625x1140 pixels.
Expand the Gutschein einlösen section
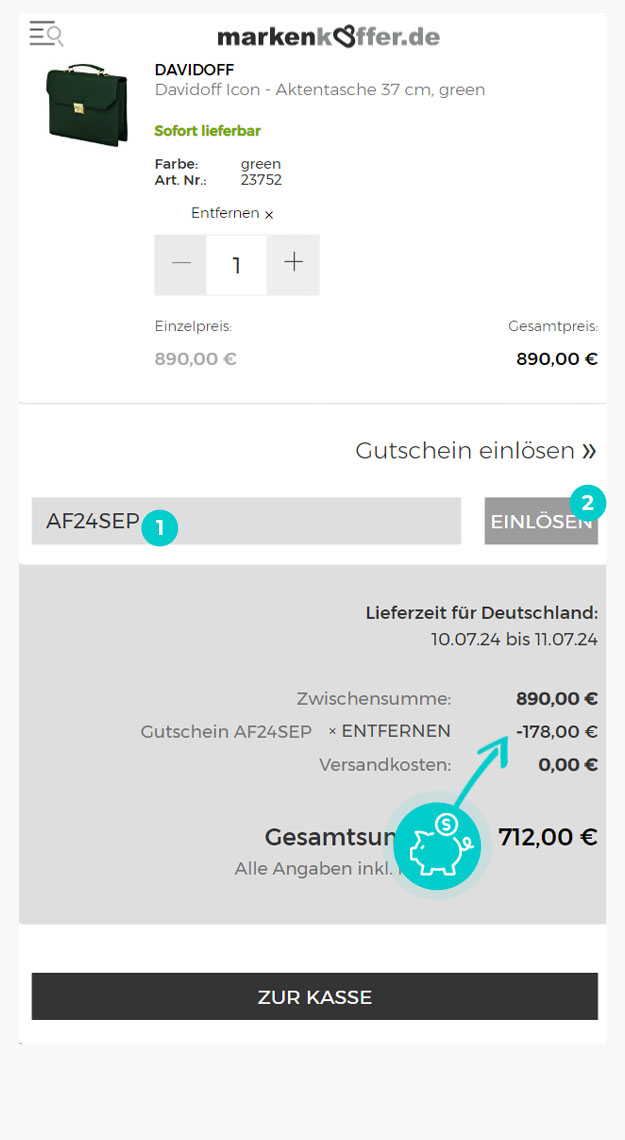[476, 451]
